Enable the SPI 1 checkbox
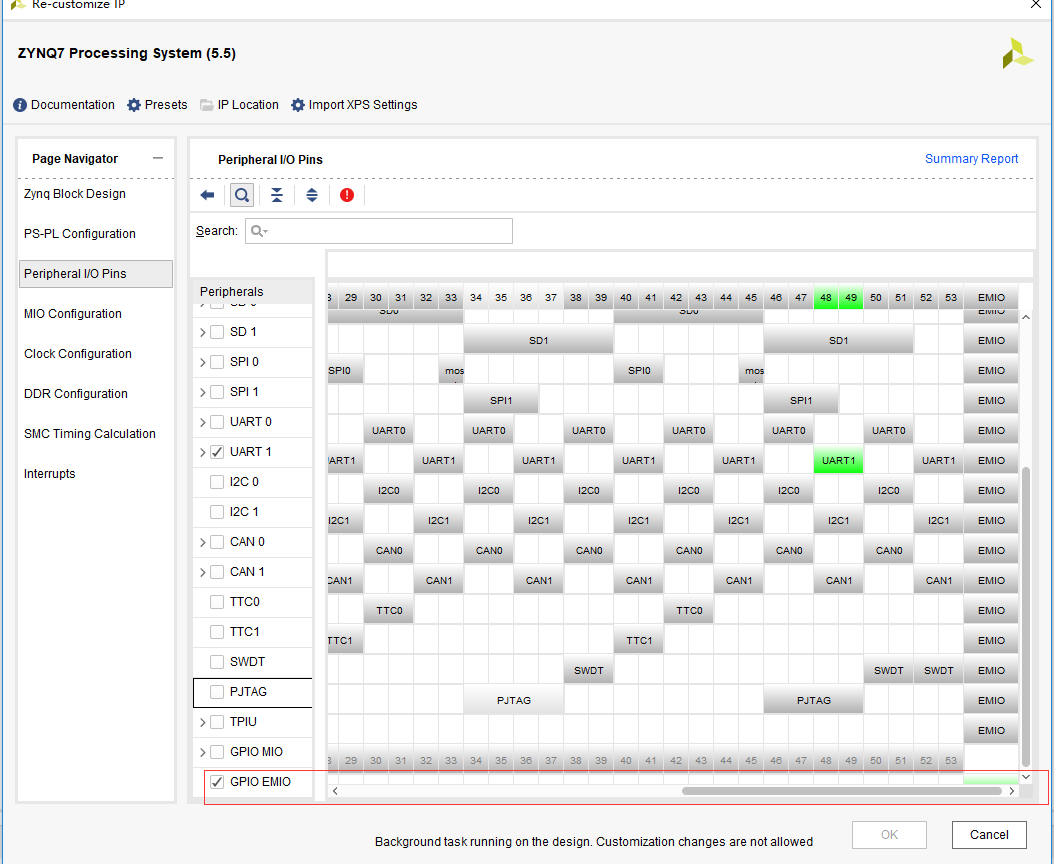 coord(216,392)
